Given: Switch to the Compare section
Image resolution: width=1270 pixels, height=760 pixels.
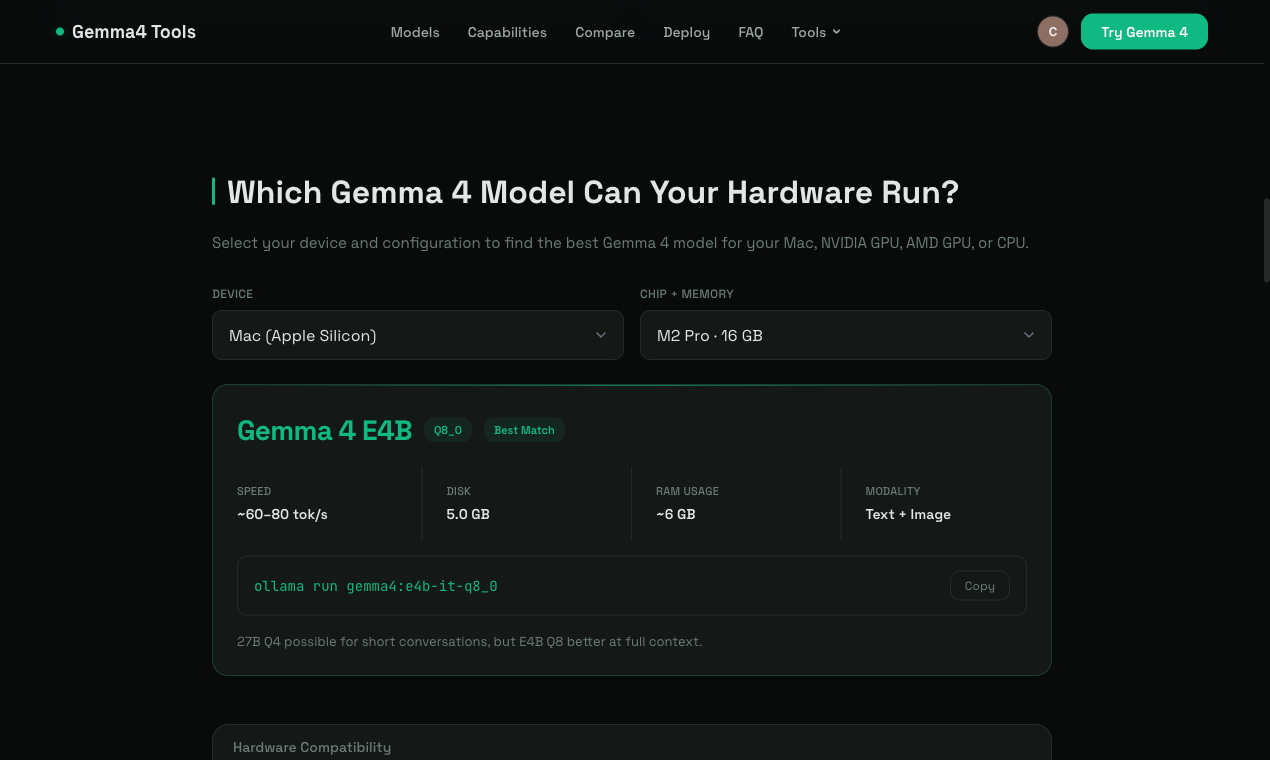Looking at the screenshot, I should click(x=604, y=31).
